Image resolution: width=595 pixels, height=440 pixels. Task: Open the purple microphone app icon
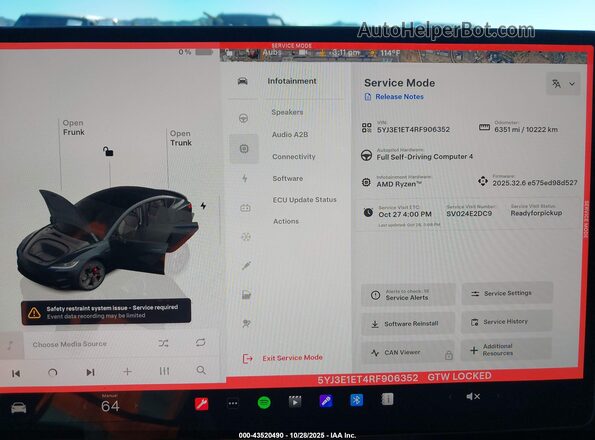click(326, 401)
